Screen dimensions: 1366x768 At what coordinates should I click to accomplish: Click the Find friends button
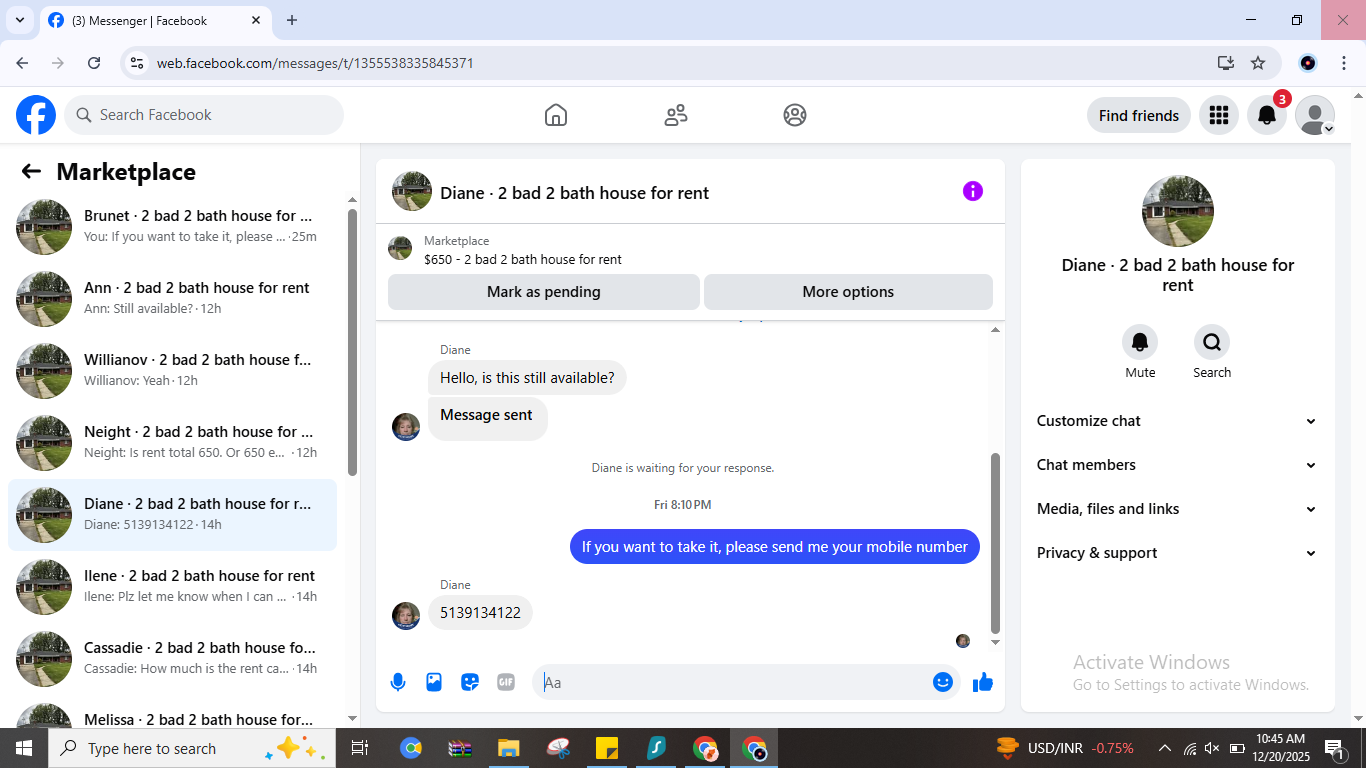tap(1139, 115)
